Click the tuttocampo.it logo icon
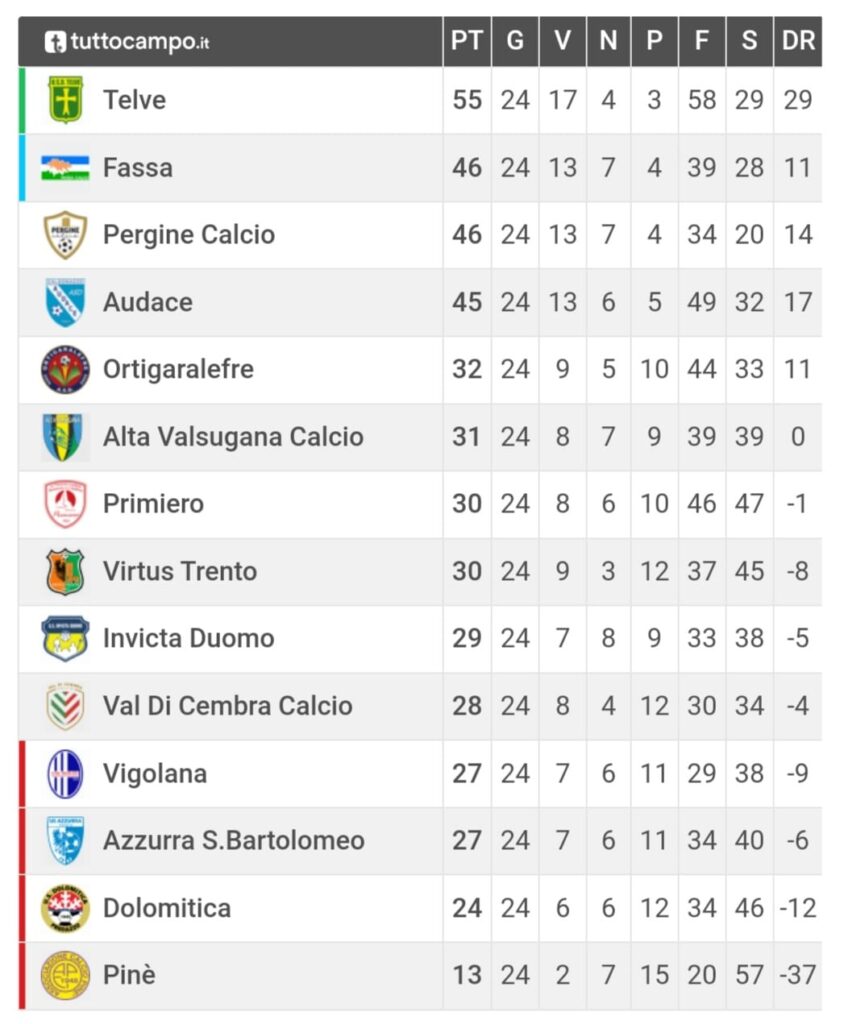 [55, 42]
